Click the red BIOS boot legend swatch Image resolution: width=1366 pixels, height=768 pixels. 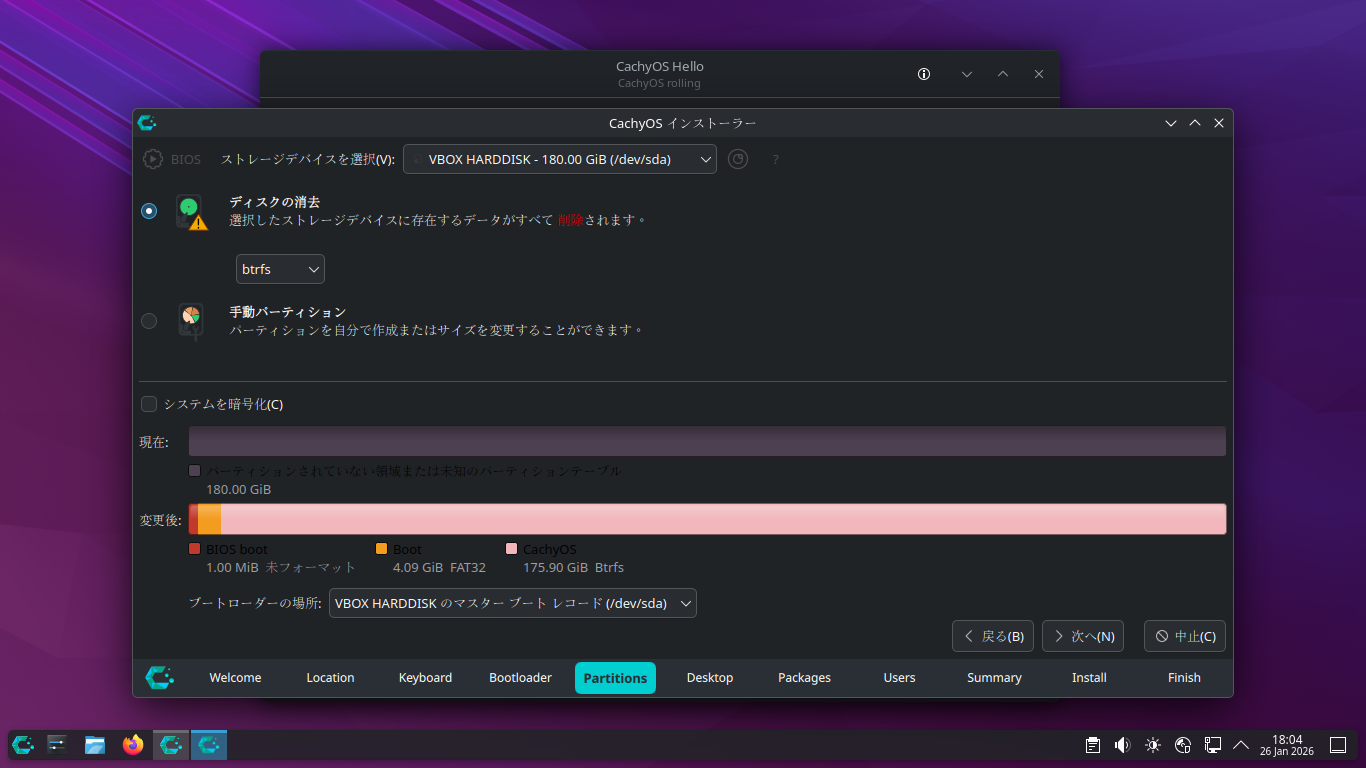pos(195,549)
